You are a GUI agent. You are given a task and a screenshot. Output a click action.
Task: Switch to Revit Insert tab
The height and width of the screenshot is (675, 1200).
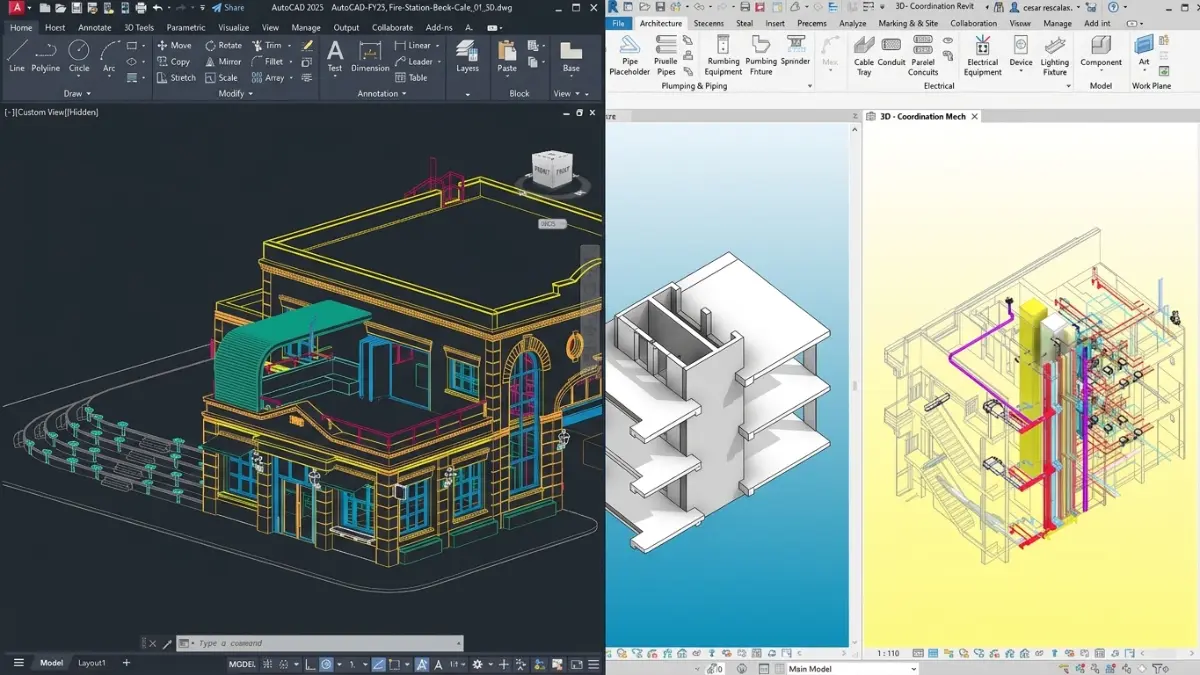775,23
